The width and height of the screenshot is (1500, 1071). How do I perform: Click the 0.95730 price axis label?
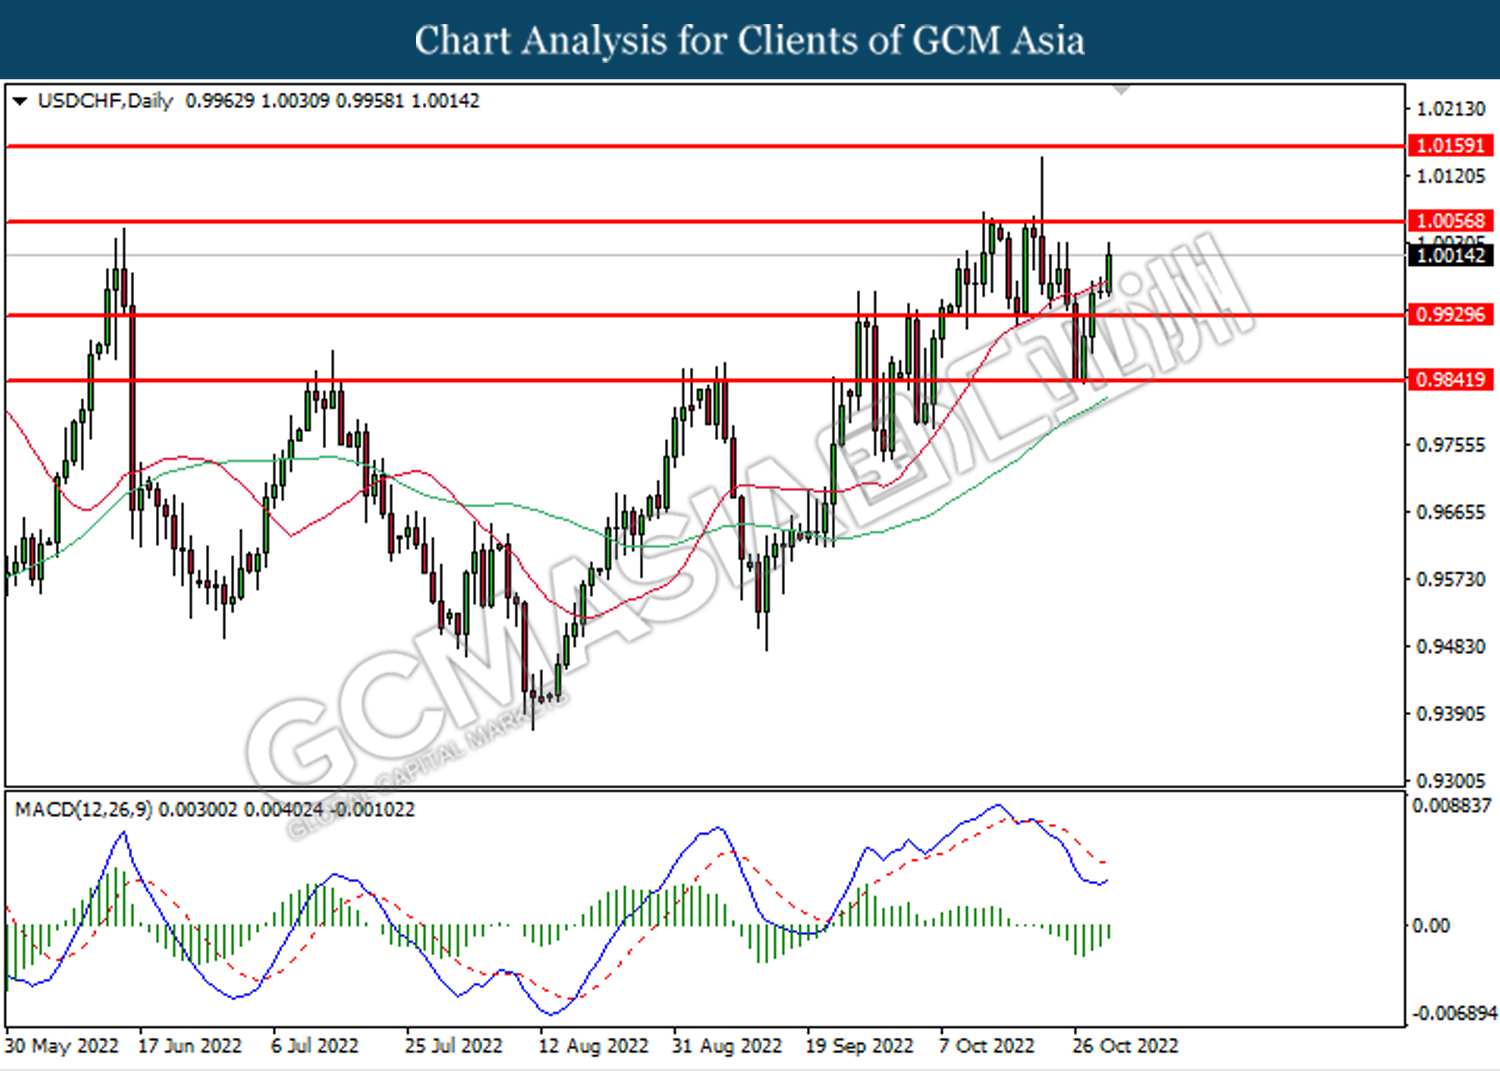point(1451,580)
